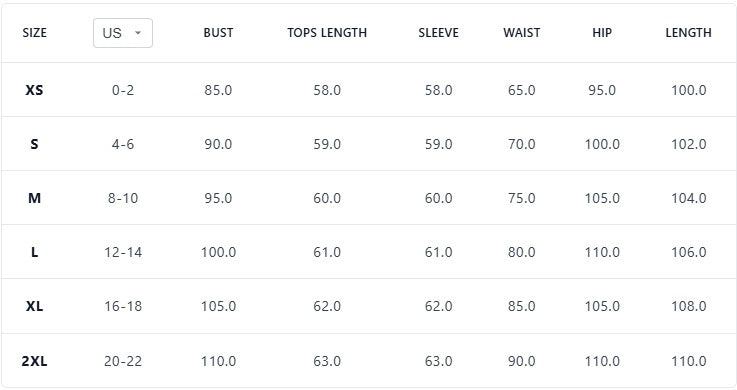Click the 0-2 US size cell
737x390 pixels.
coord(123,90)
